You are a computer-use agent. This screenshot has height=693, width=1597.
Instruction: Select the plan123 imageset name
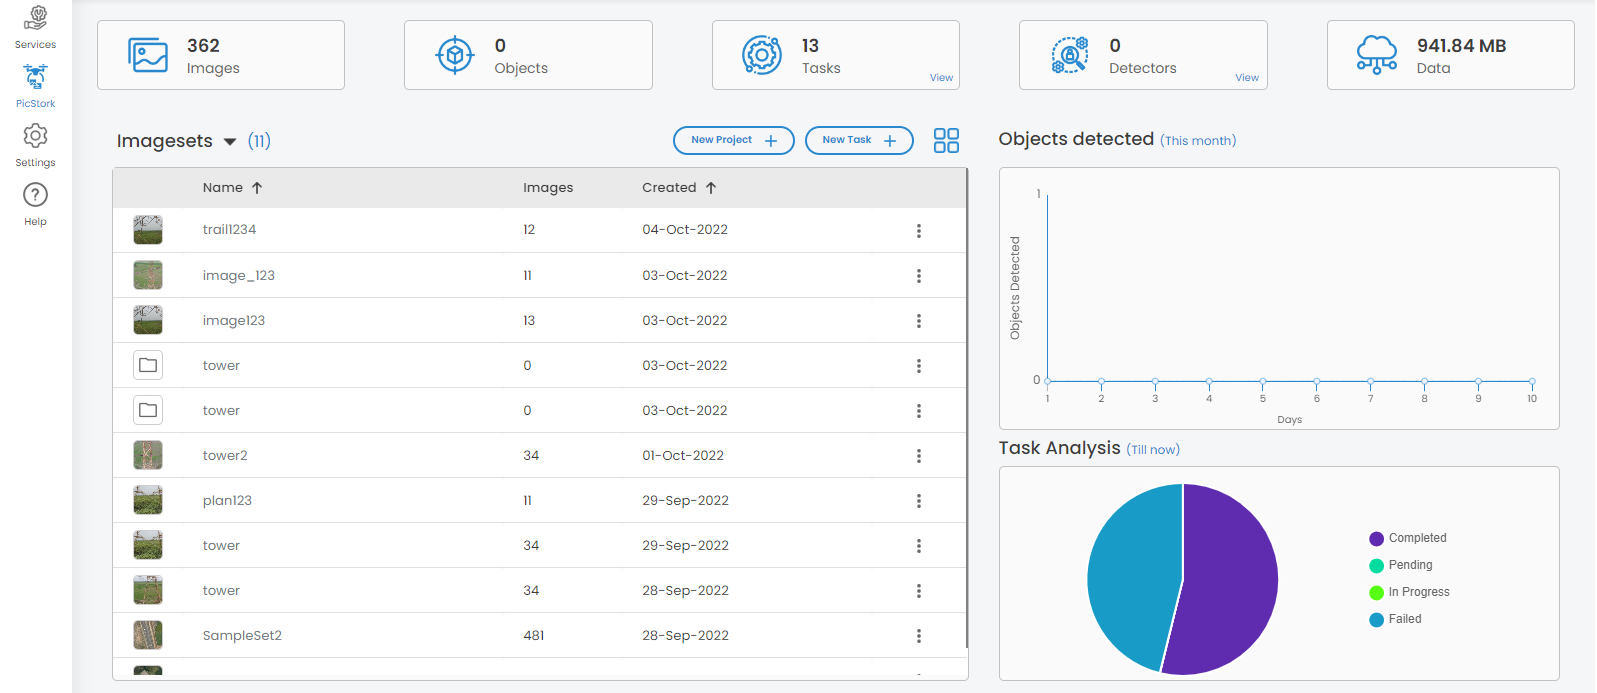227,501
